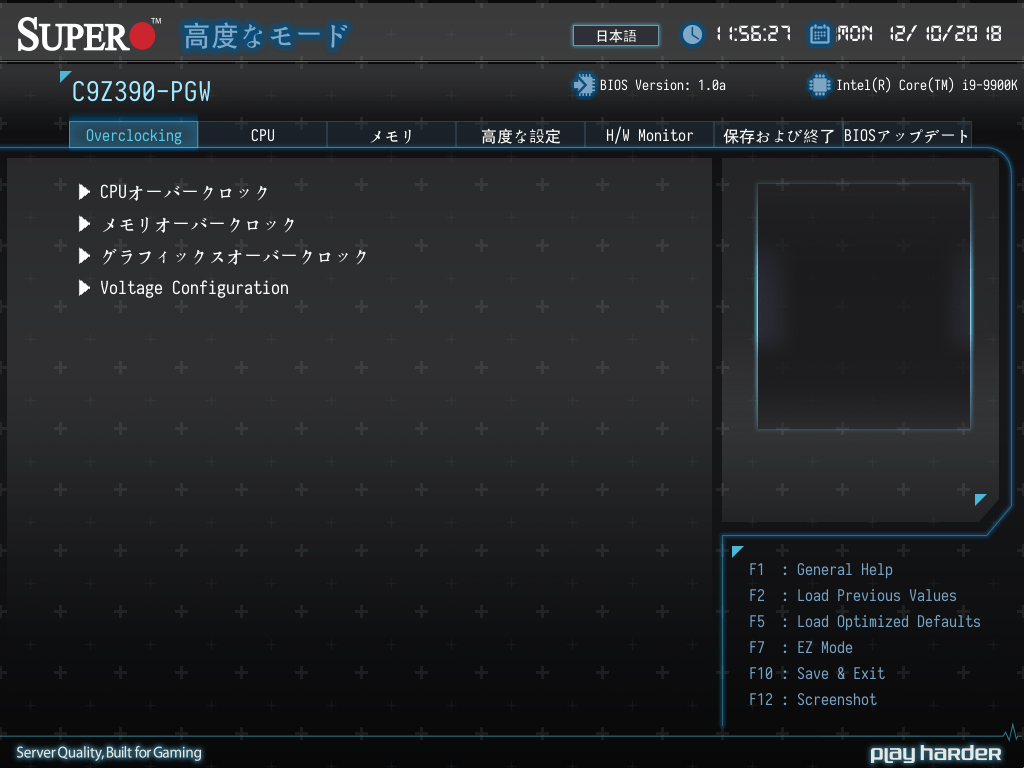Expand the メモリオーバークロック arrow
1024x768 pixels.
coord(84,224)
